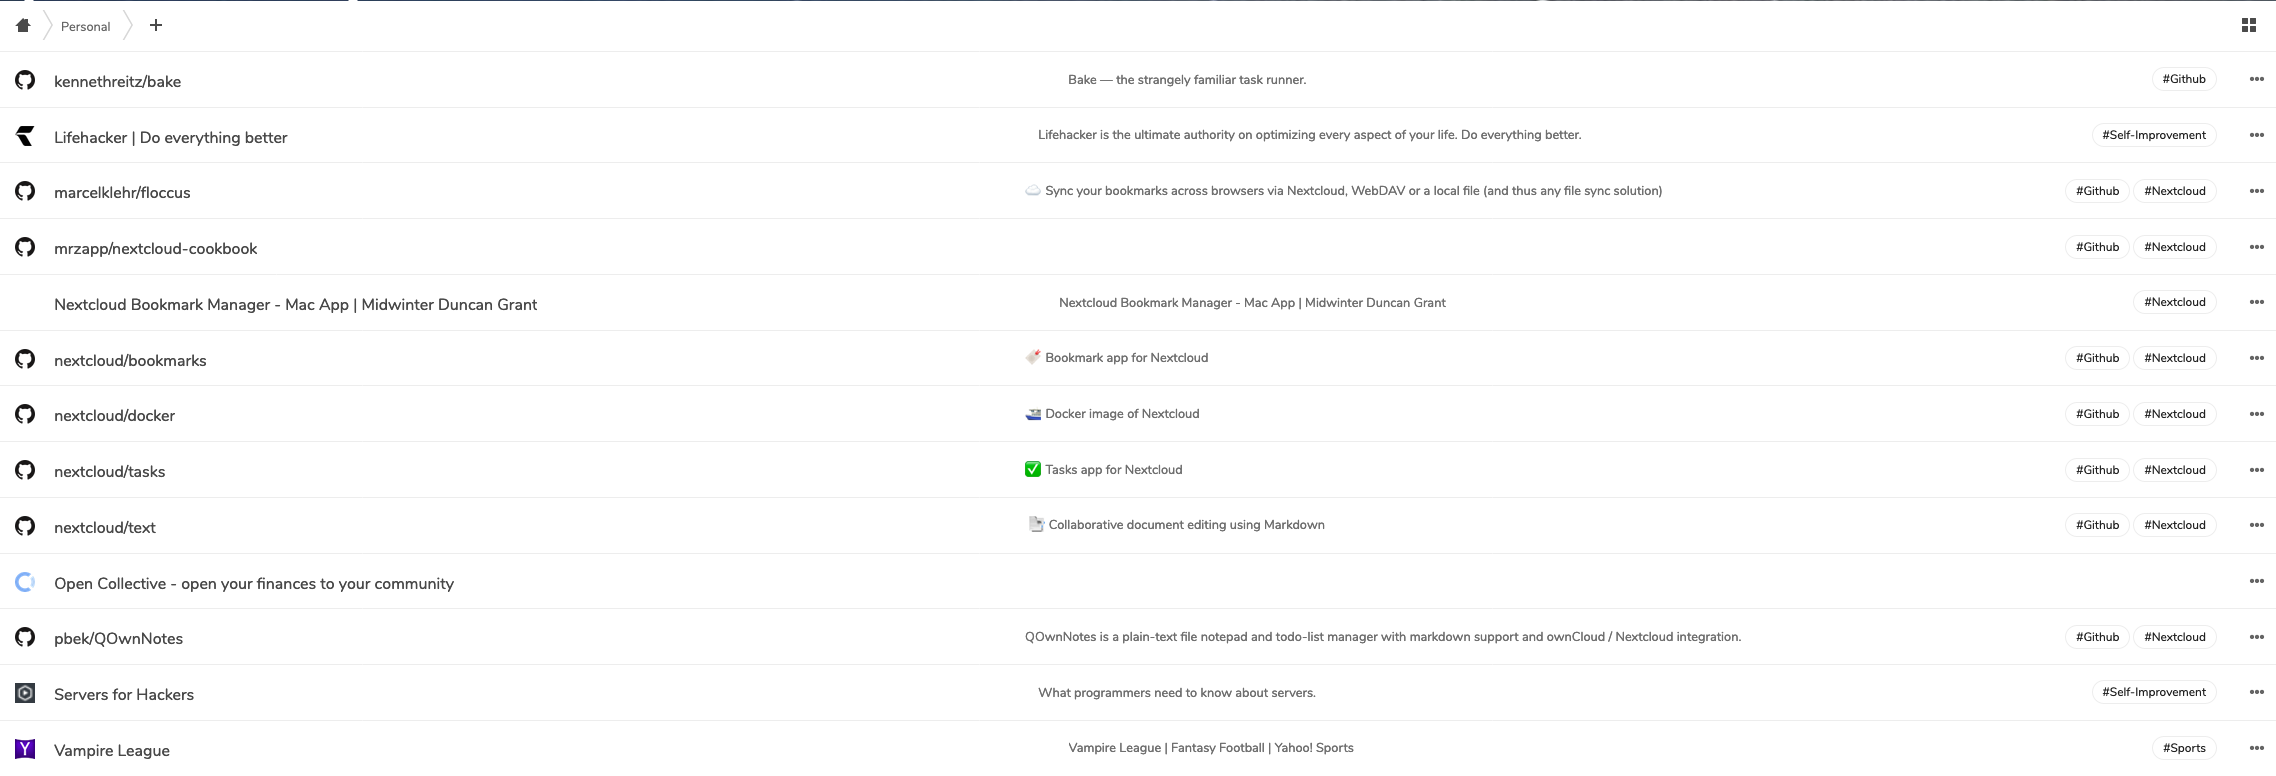Click #Github tag on nextcloud/bookmarks row
This screenshot has height=776, width=2276.
point(2097,358)
